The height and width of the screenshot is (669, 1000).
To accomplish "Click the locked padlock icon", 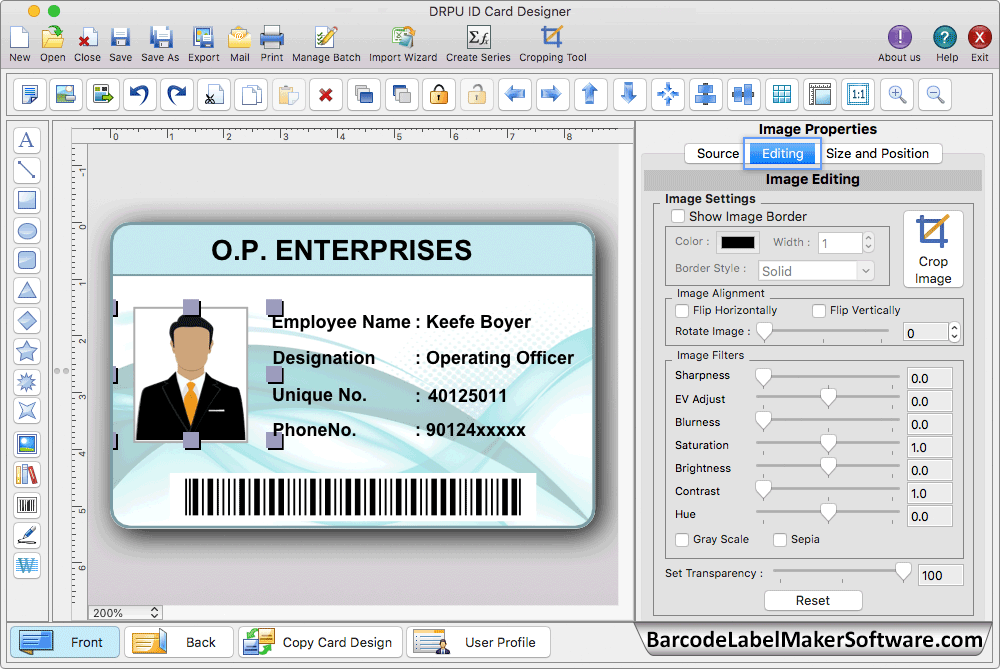I will coord(439,95).
